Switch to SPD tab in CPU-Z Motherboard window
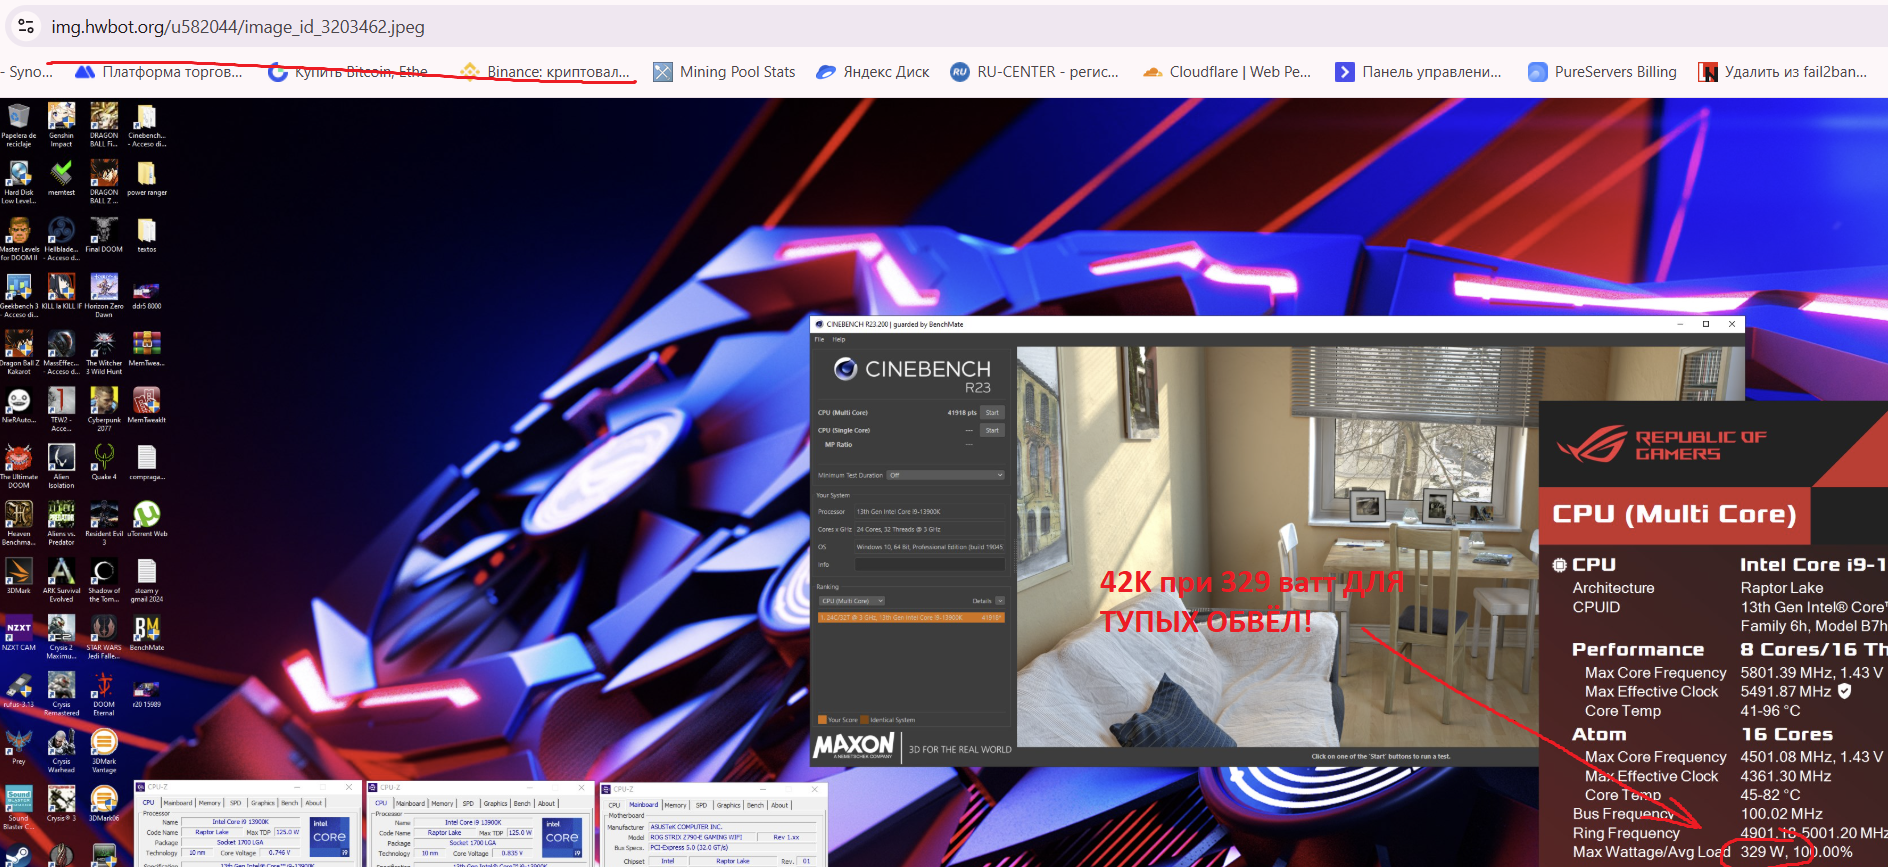This screenshot has width=1888, height=867. pyautogui.click(x=701, y=805)
